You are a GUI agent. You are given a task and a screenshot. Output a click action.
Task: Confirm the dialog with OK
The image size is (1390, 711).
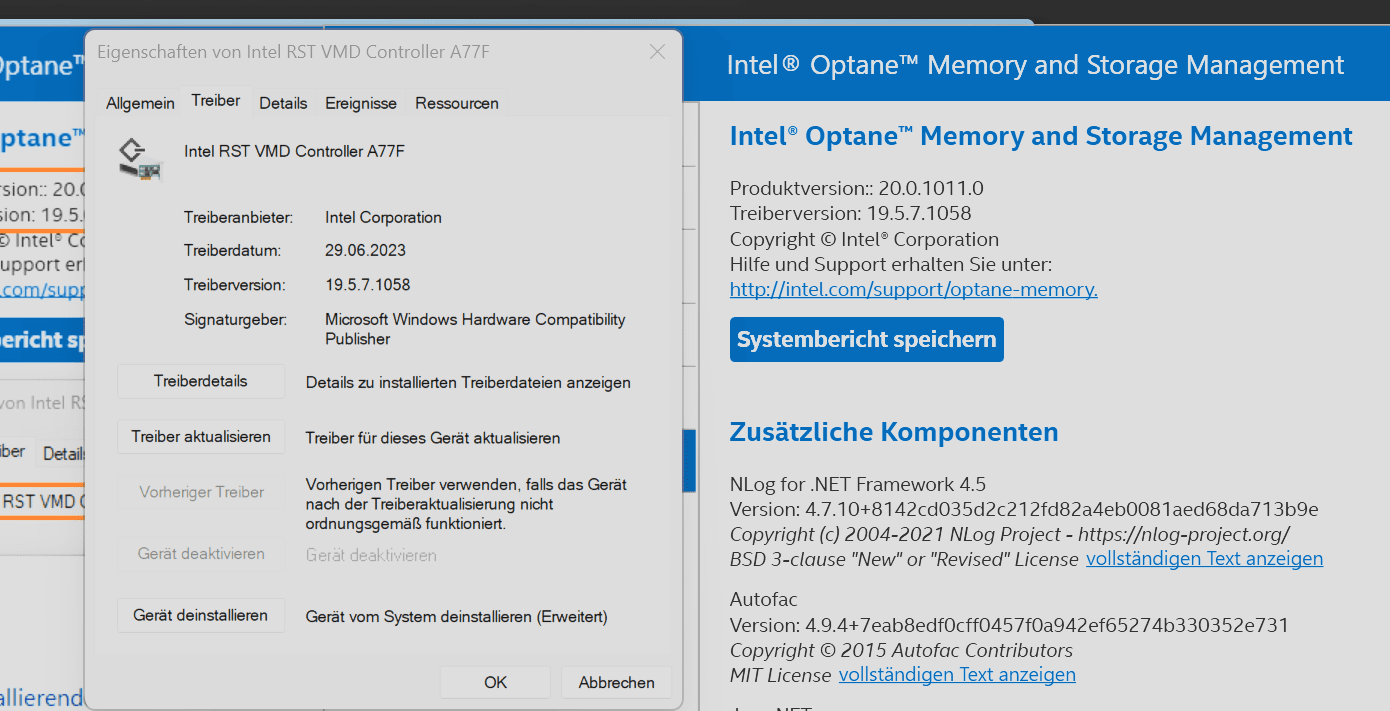[496, 683]
